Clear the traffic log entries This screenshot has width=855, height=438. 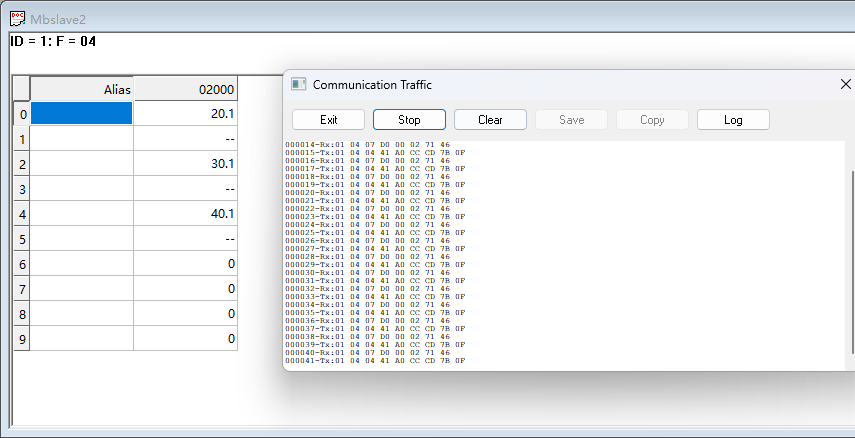tap(490, 120)
